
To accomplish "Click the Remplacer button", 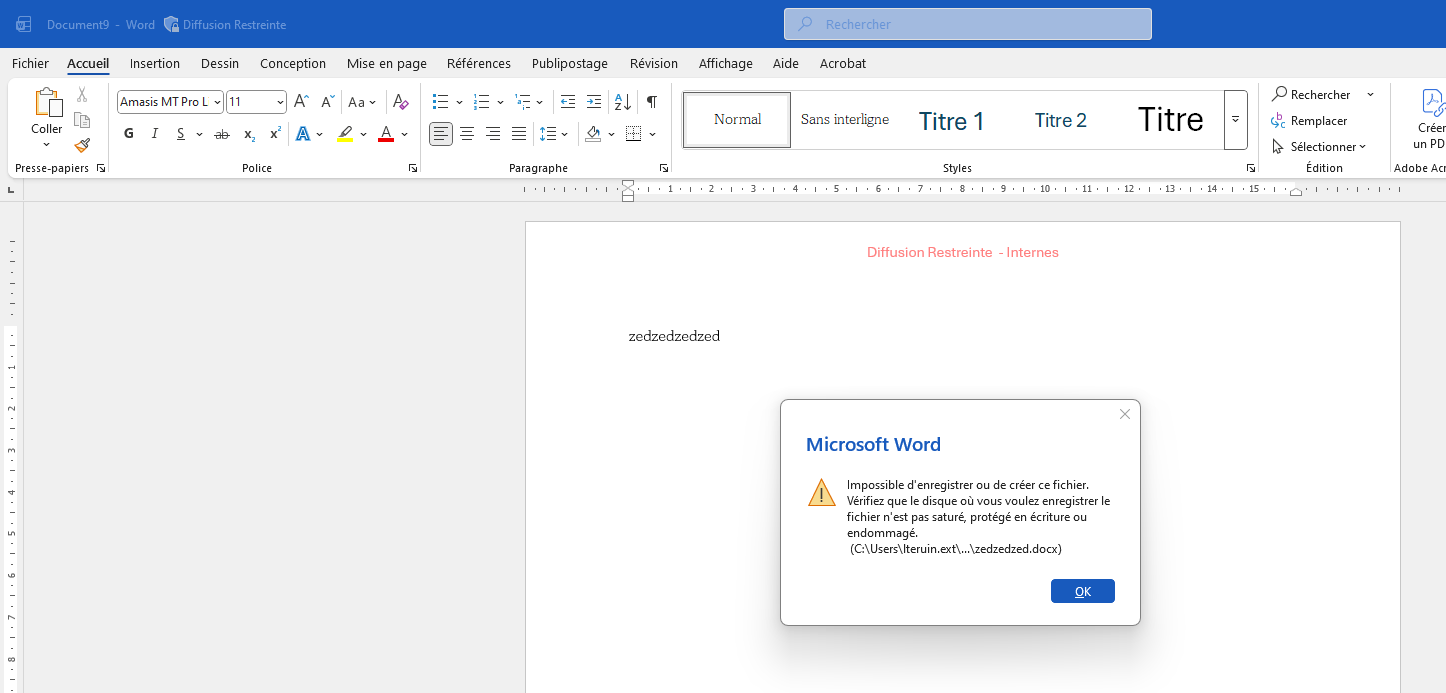I will [x=1310, y=120].
